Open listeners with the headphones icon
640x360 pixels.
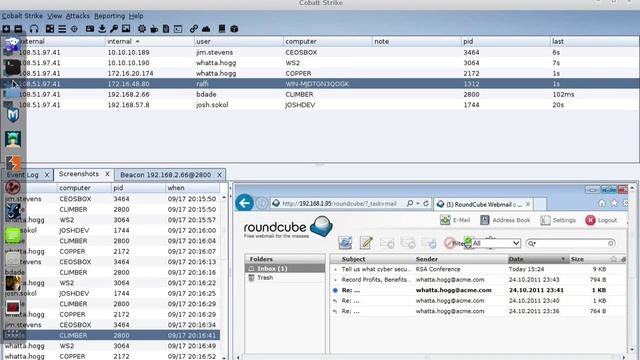click(x=34, y=29)
